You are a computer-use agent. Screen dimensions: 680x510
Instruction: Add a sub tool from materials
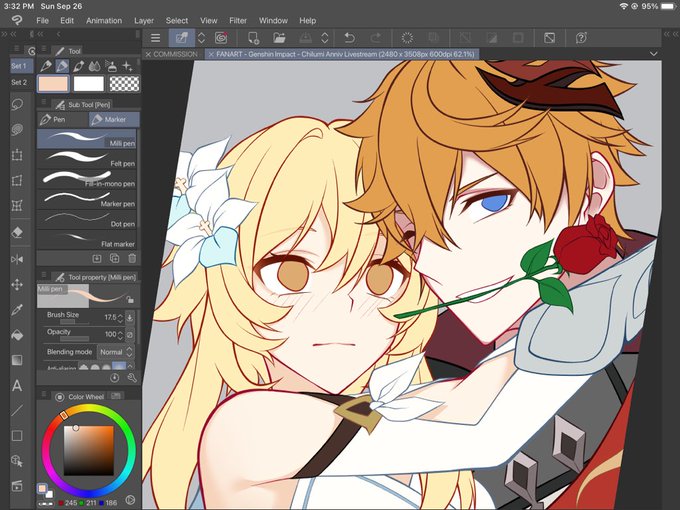97,258
